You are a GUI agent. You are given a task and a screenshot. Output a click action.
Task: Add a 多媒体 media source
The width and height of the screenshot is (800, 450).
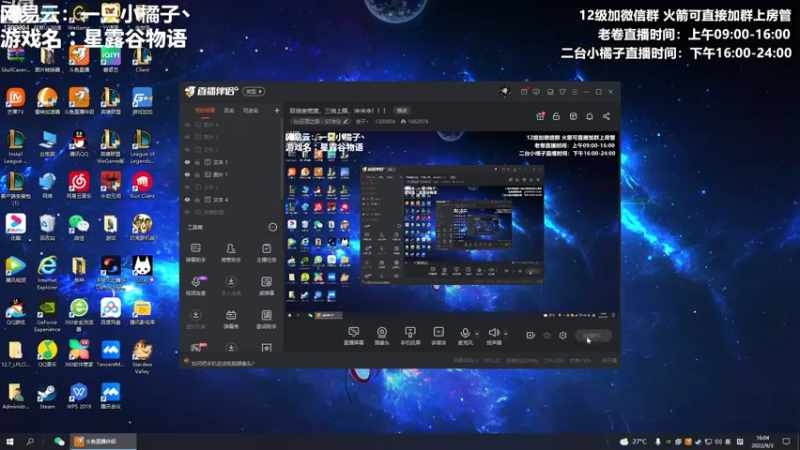(439, 336)
